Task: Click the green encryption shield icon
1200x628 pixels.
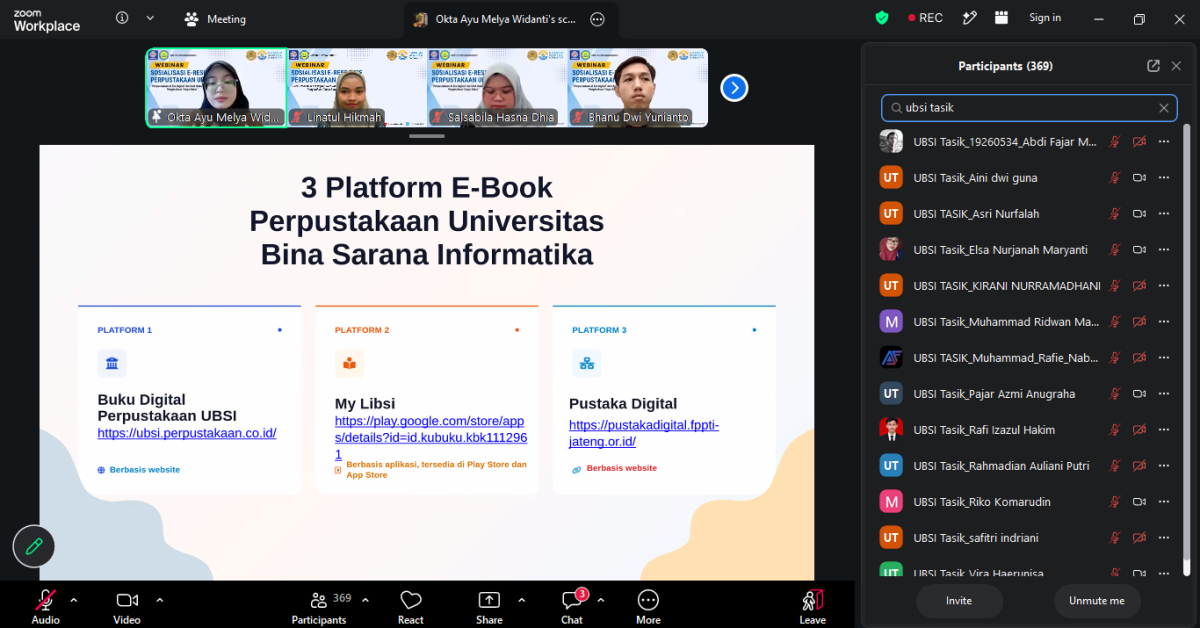Action: click(x=881, y=18)
